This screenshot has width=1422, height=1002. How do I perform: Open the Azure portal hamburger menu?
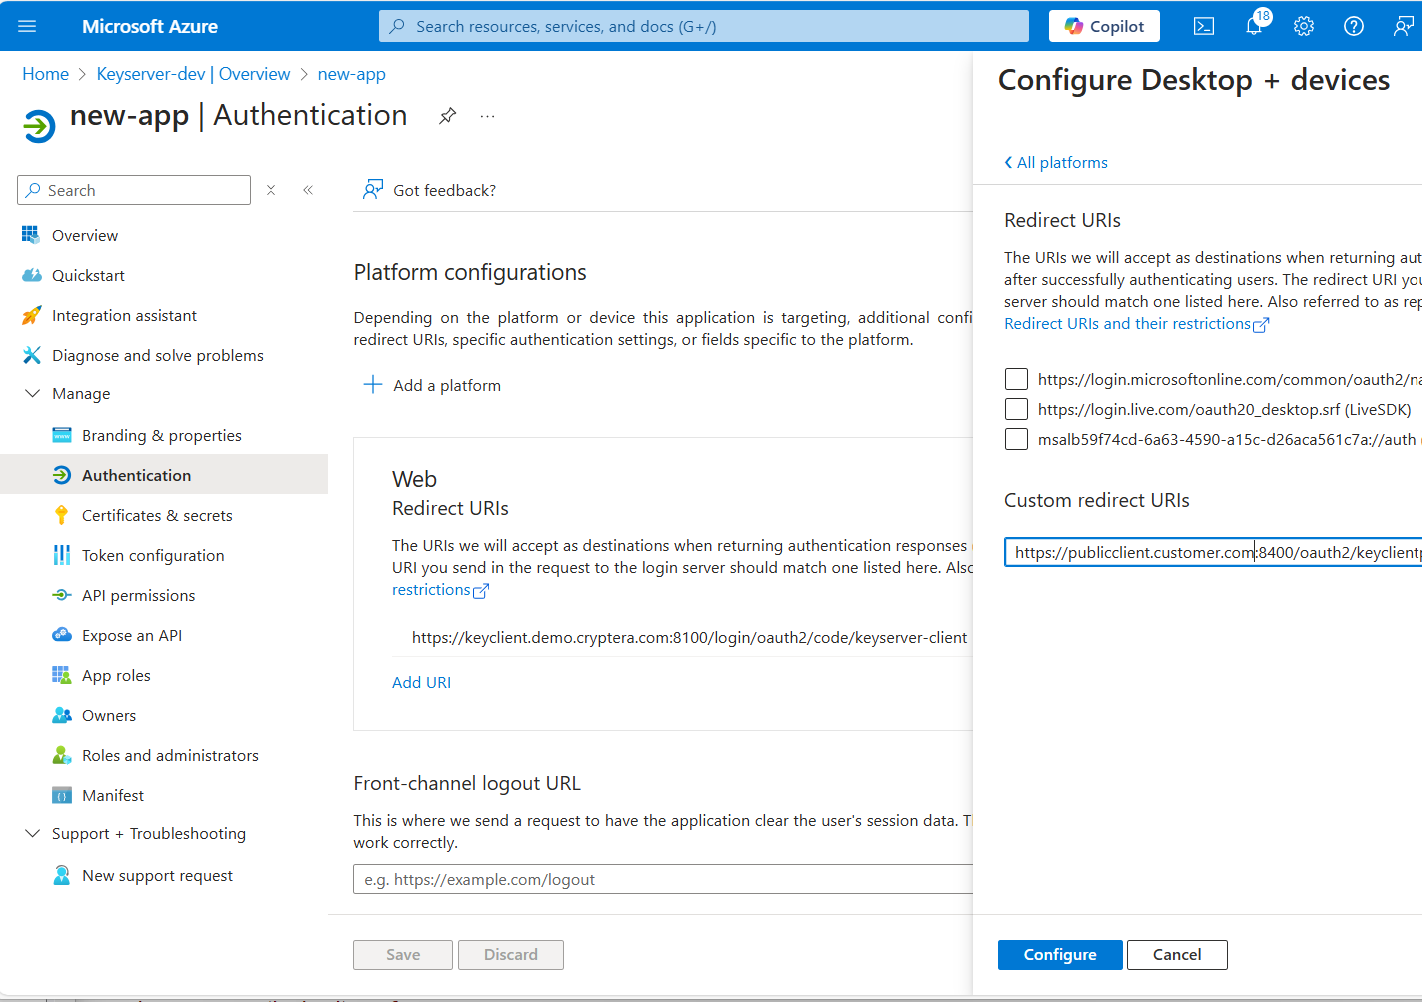pyautogui.click(x=27, y=26)
